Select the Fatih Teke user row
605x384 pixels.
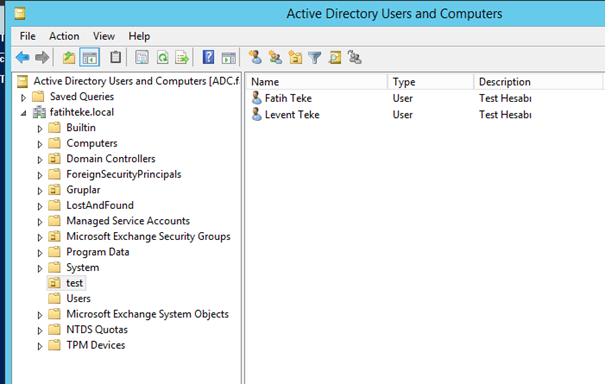pos(424,98)
